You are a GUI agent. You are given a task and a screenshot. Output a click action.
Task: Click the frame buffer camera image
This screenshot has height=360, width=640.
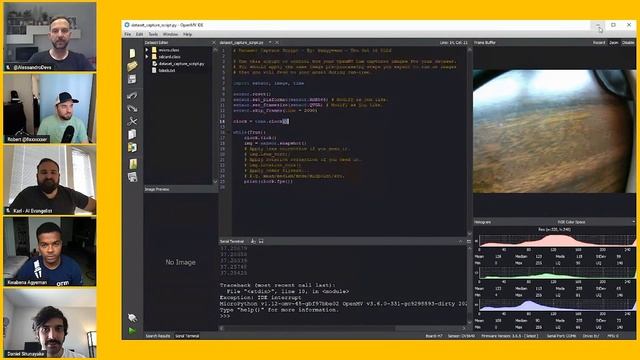554,131
